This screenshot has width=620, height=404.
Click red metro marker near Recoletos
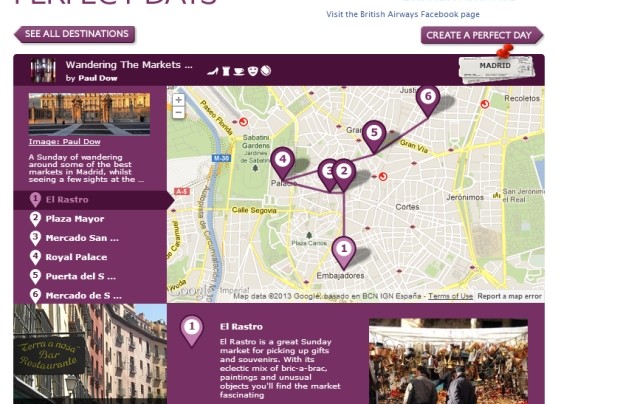pos(485,104)
